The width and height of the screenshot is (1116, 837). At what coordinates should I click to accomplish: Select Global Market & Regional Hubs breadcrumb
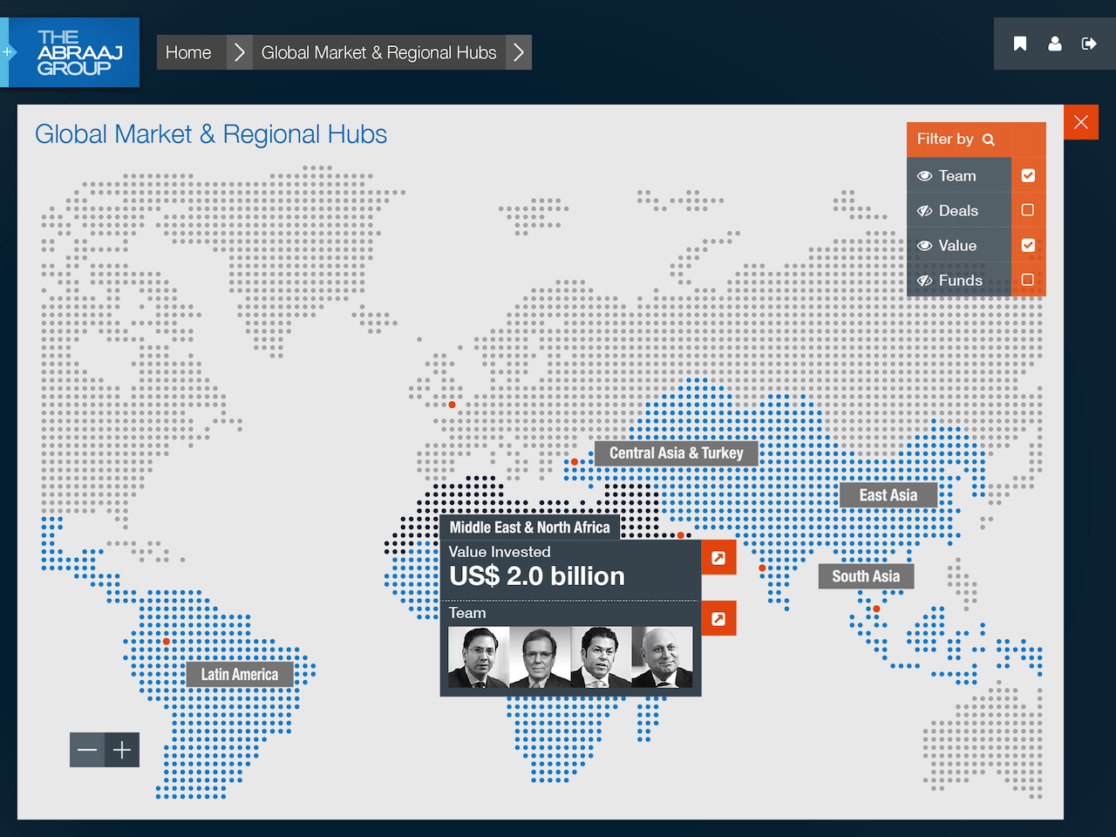(x=379, y=53)
